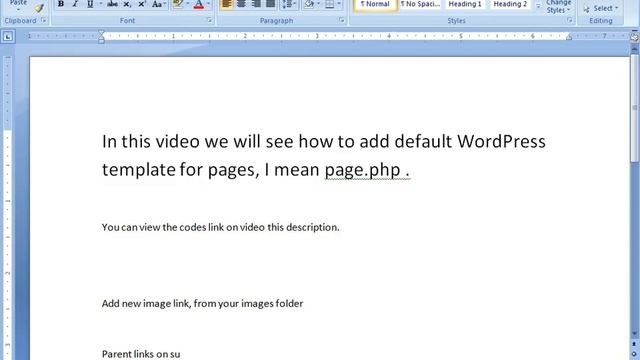Click the Font group label

[x=127, y=20]
